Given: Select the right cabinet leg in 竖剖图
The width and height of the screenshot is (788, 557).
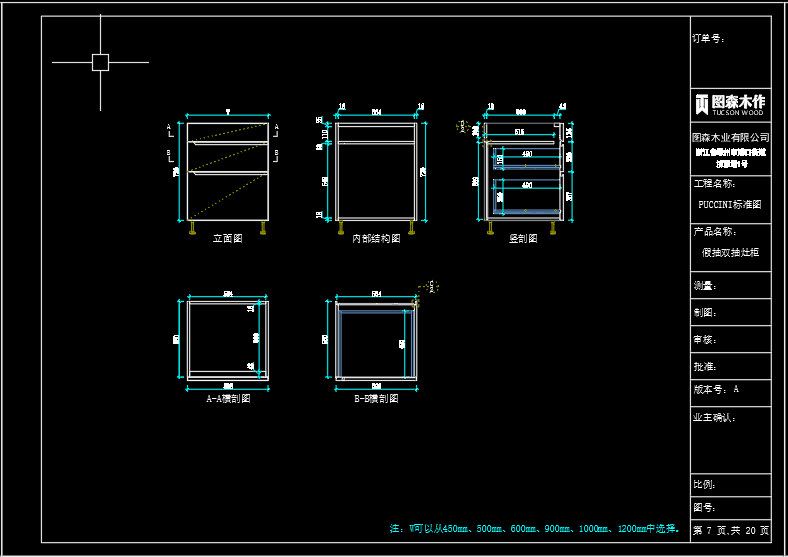Looking at the screenshot, I should click(x=553, y=228).
